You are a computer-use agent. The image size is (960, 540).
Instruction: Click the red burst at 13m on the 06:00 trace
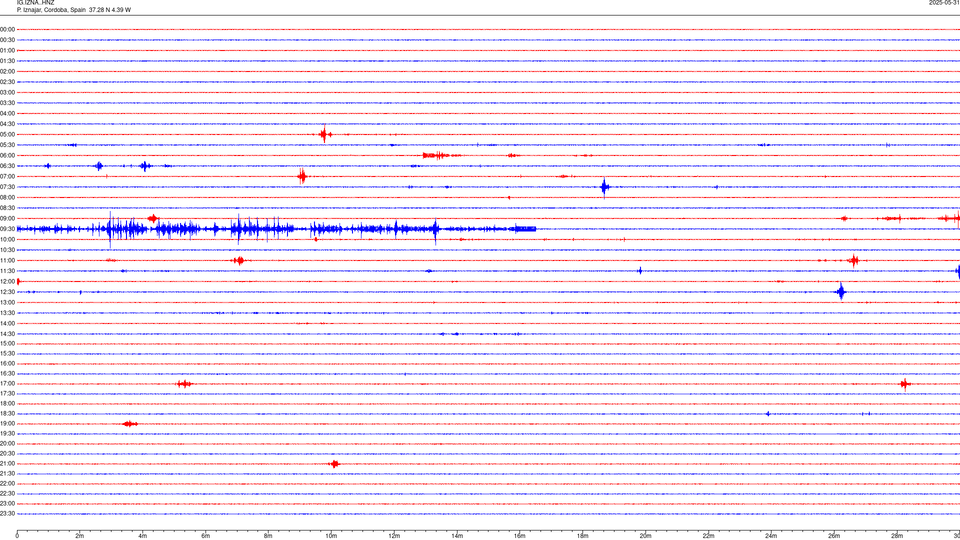[x=437, y=156]
